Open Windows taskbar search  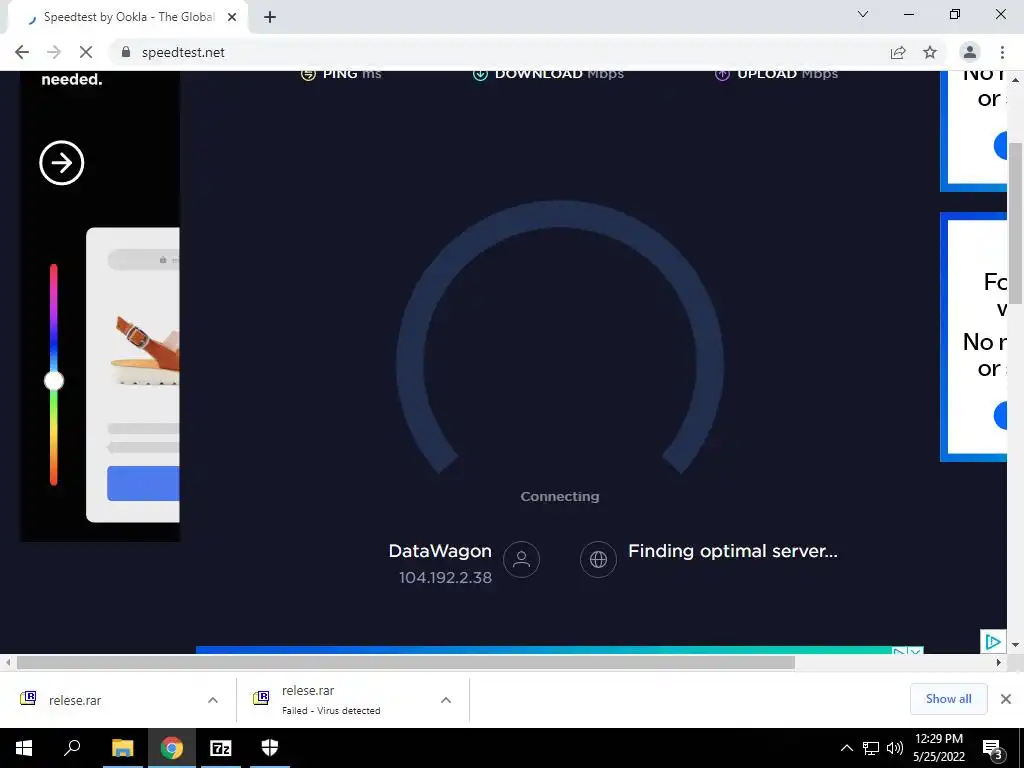[x=72, y=748]
